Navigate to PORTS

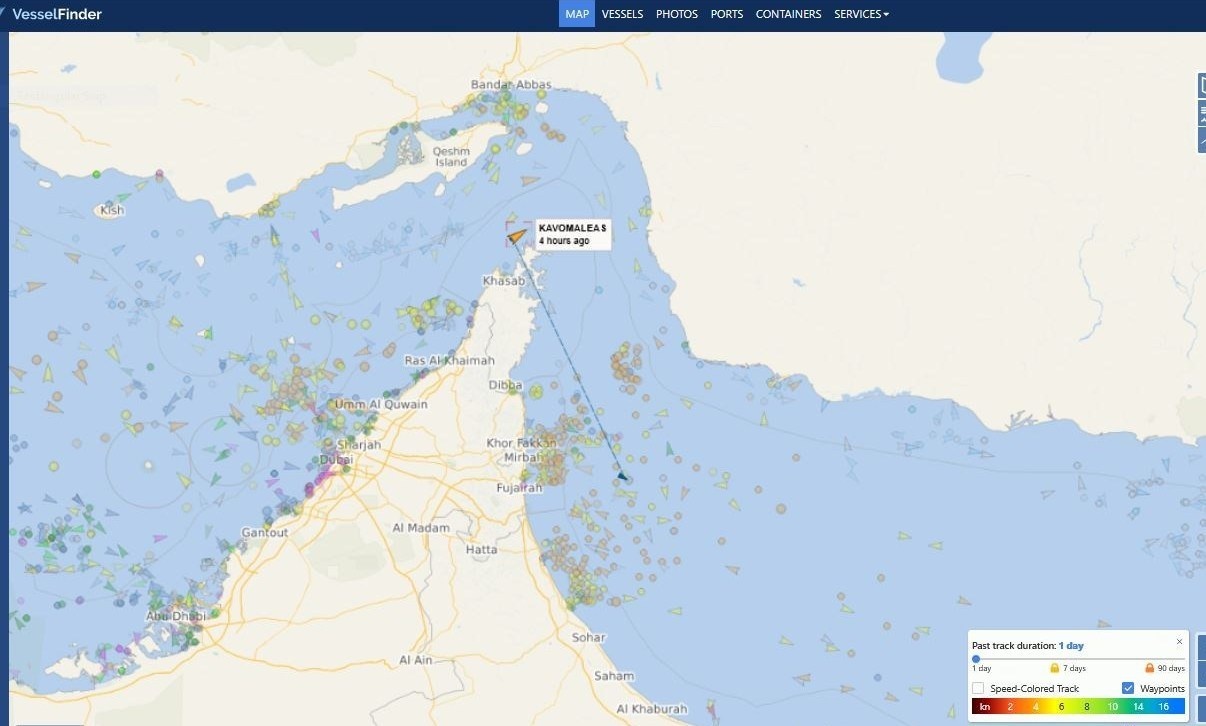[727, 14]
